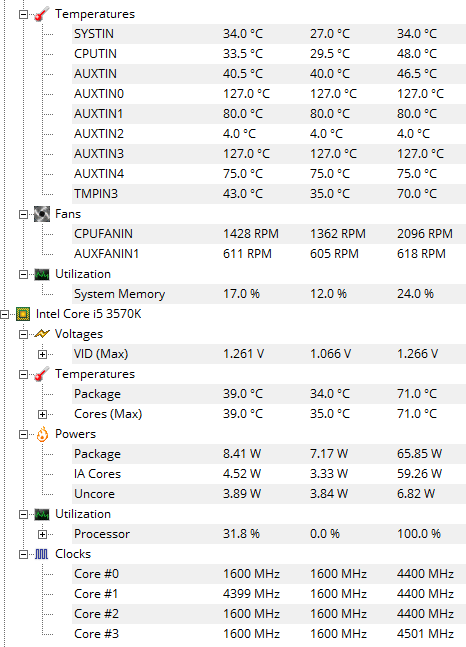Viewport: 466px width, 647px height.
Task: Collapse the Temperatures group under Intel Core i5
Action: coord(23,374)
